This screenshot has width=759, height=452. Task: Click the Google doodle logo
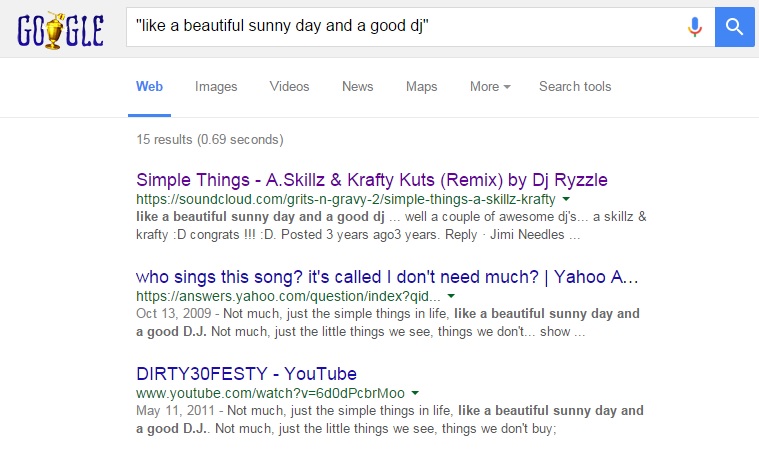pyautogui.click(x=60, y=28)
